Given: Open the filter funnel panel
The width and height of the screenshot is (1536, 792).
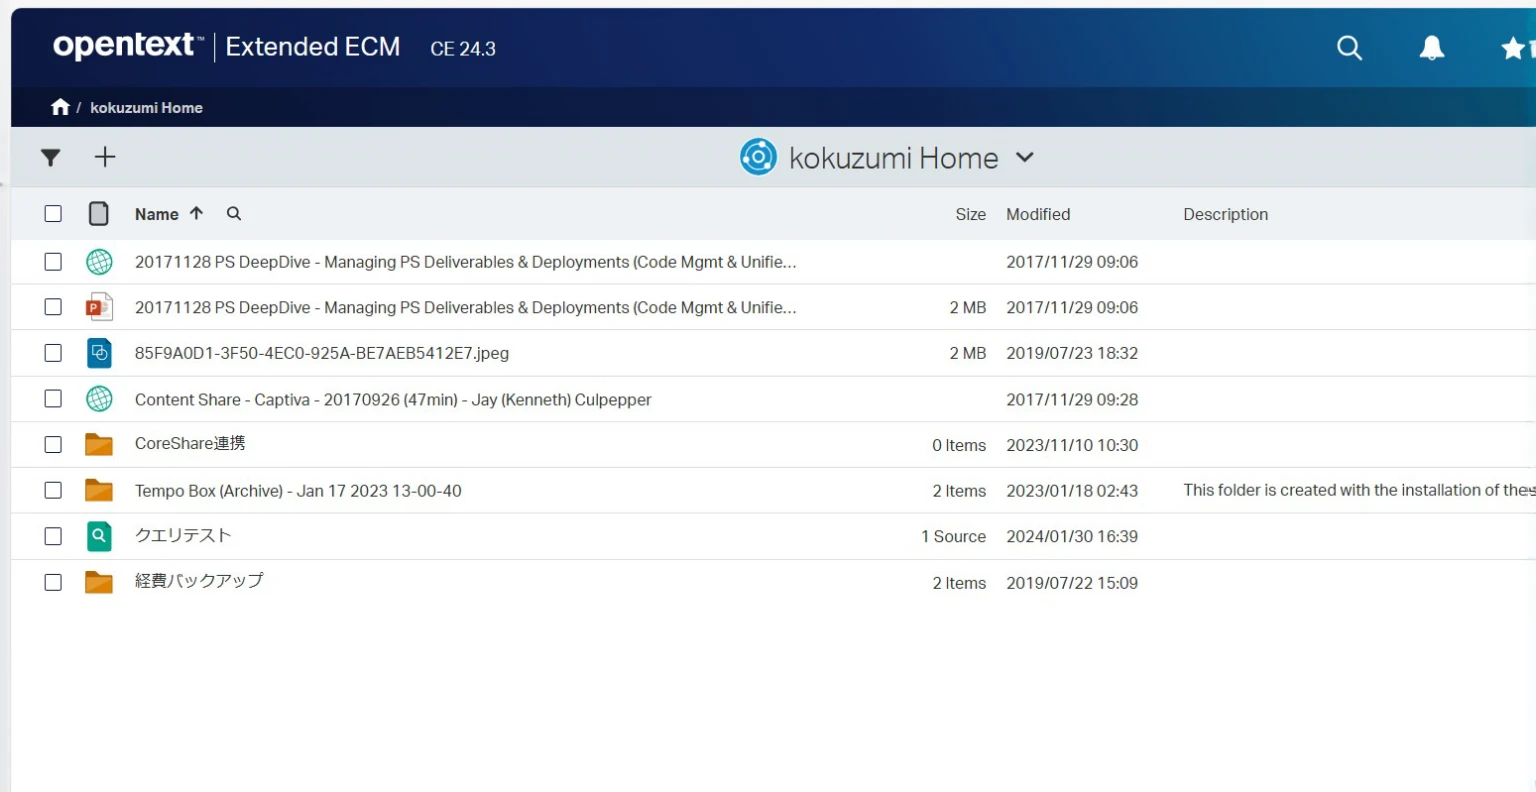Looking at the screenshot, I should click(x=50, y=157).
